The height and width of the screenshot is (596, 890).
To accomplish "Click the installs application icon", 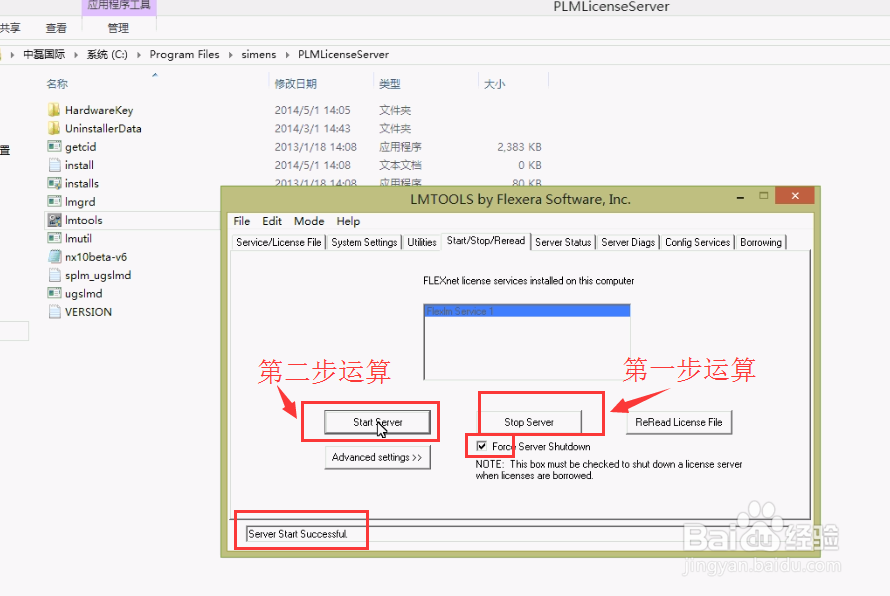I will tap(54, 183).
